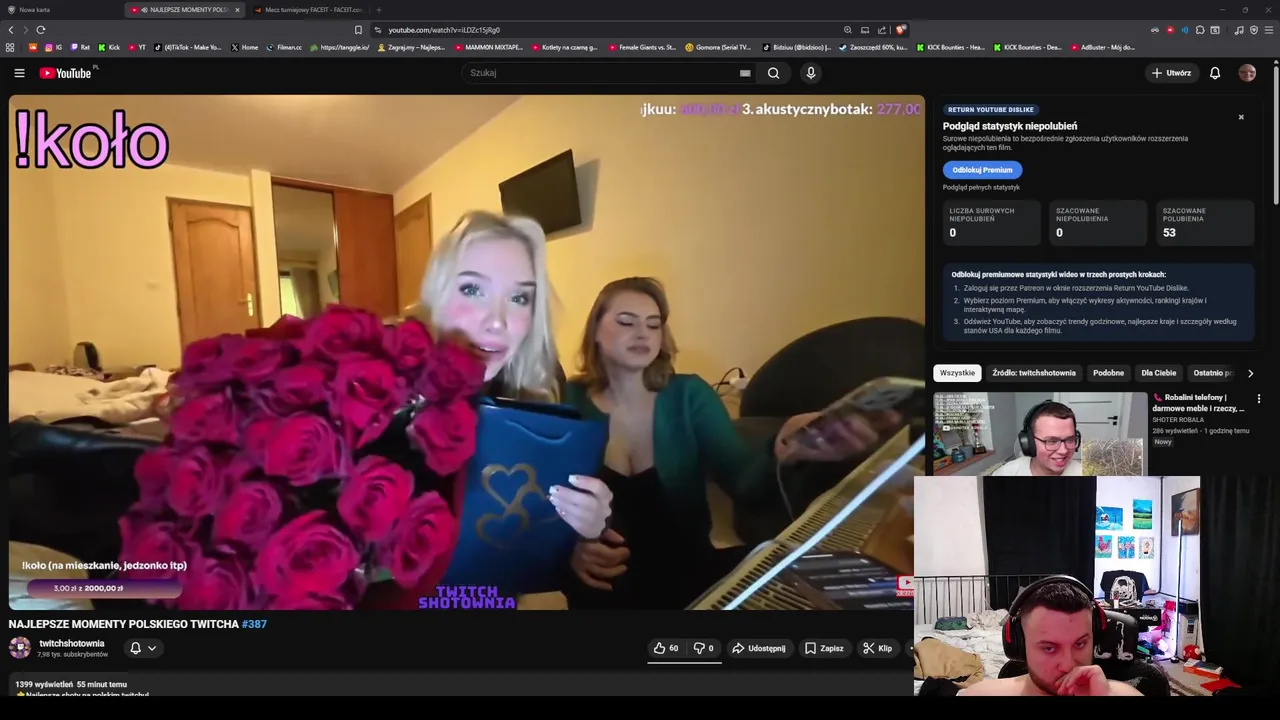
Task: Share page via address bar icon
Action: click(x=882, y=30)
